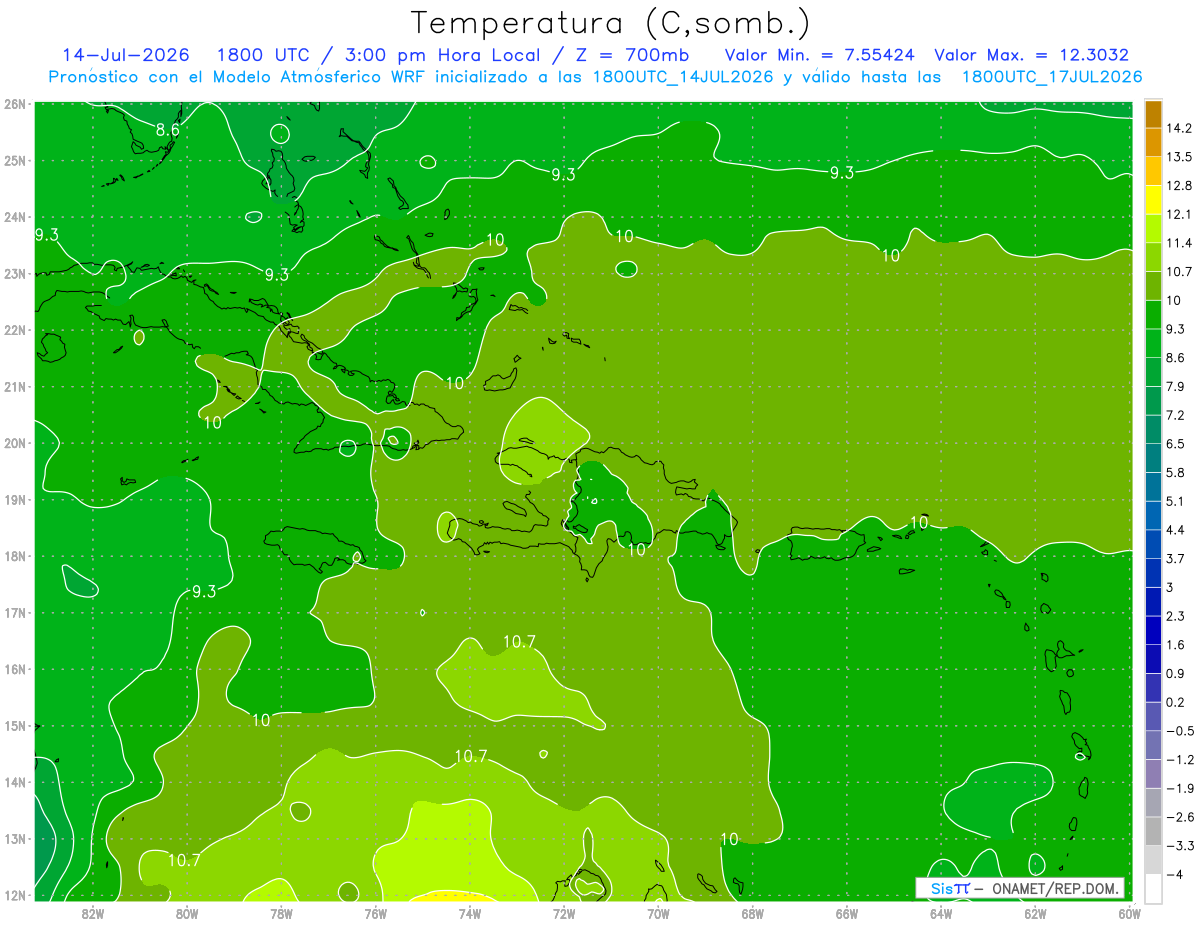The image size is (1200, 927).
Task: Click the legend value '14.2'
Action: (x=1178, y=128)
